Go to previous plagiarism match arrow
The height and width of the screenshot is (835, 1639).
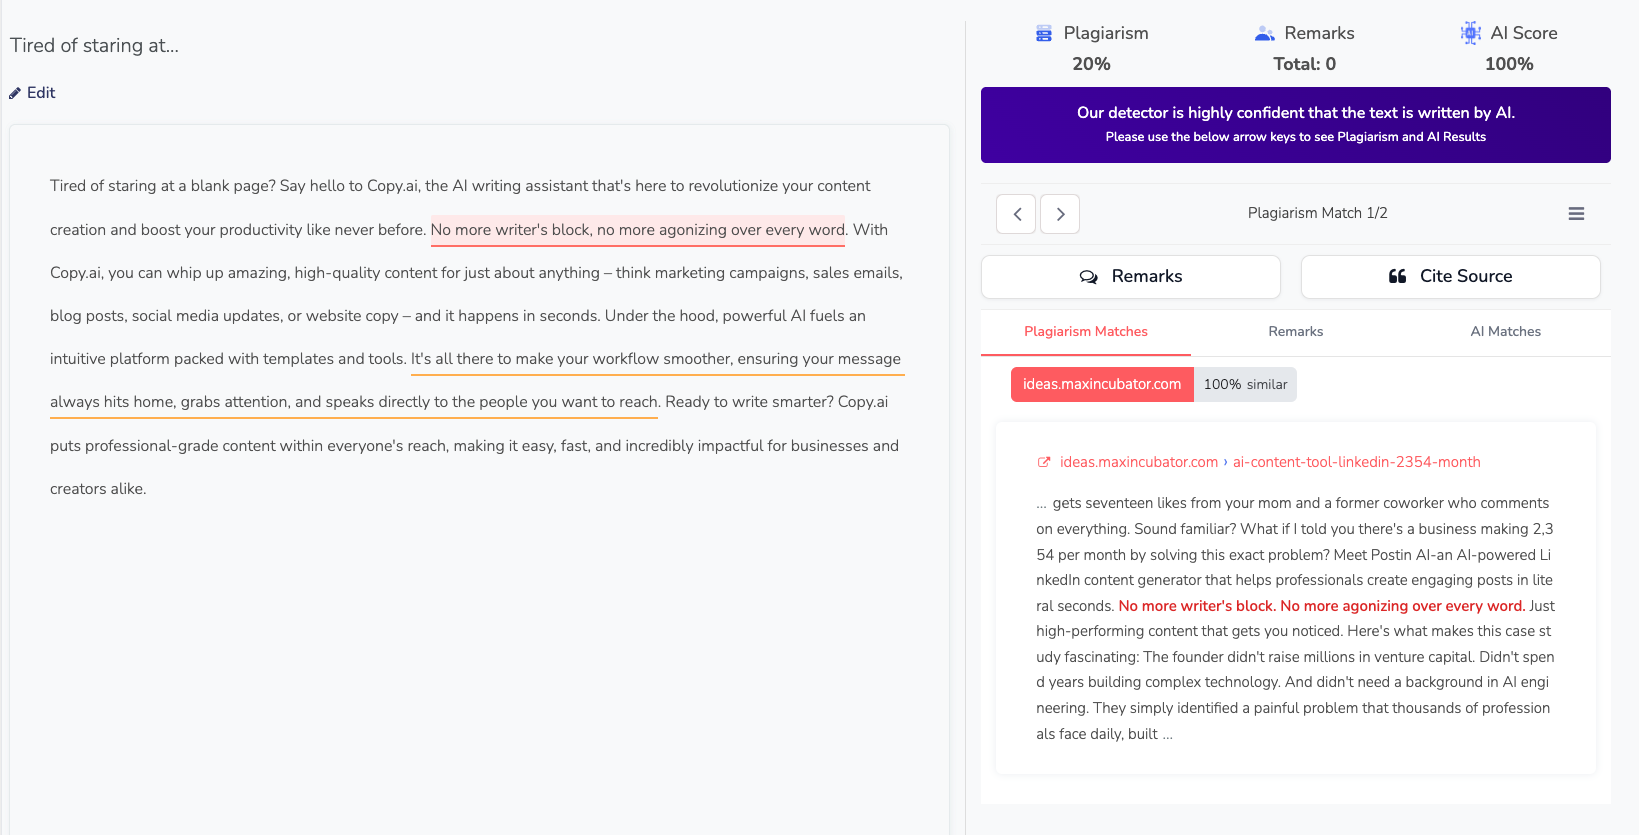pos(1016,214)
